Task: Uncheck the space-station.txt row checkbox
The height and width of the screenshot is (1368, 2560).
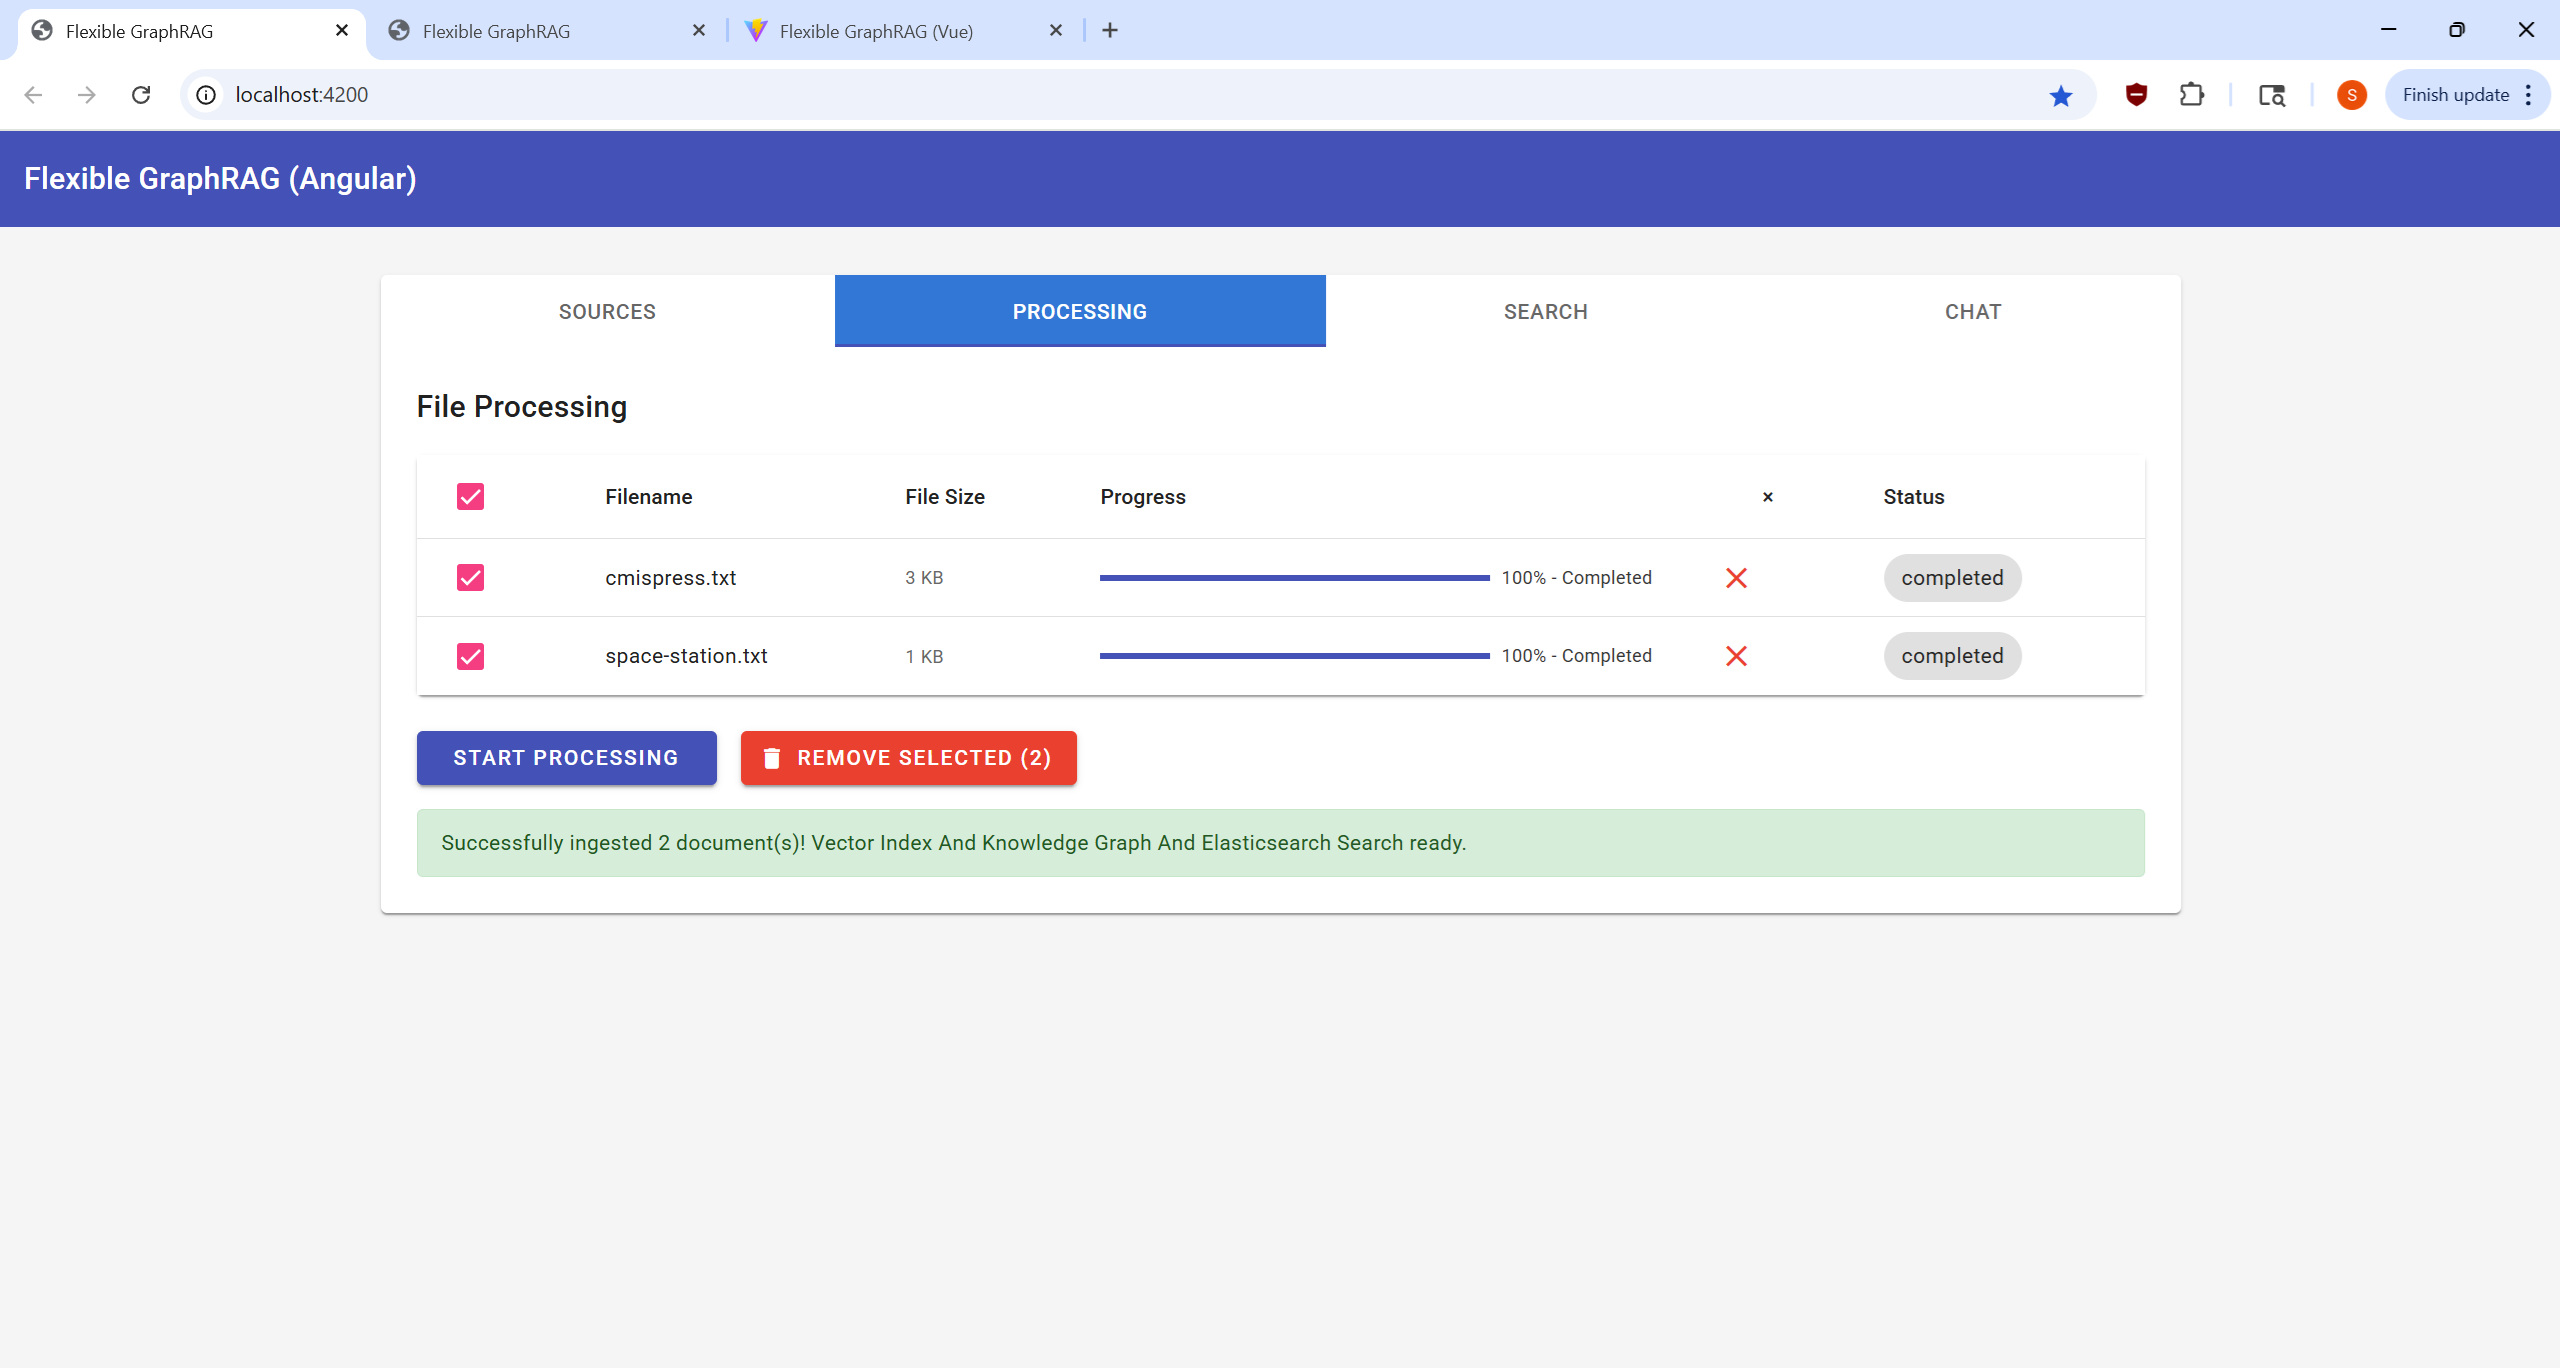Action: (470, 656)
